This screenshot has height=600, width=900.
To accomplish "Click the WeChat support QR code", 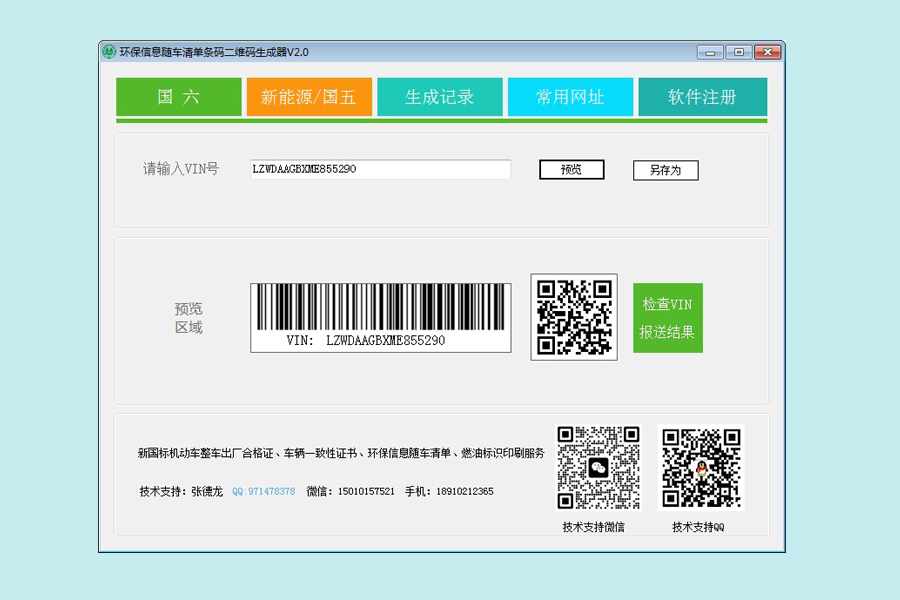I will click(x=598, y=467).
